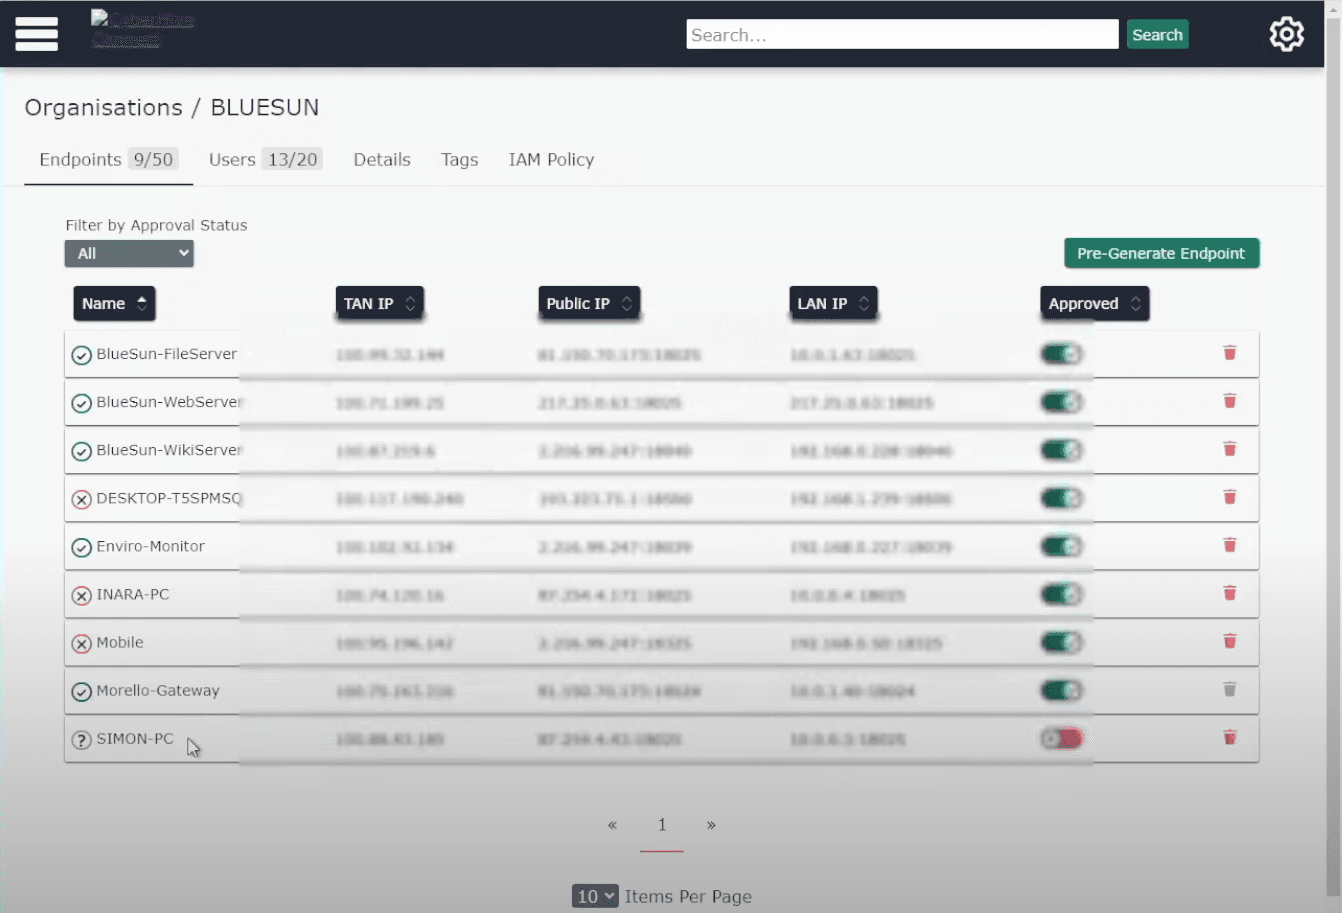This screenshot has width=1342, height=913.
Task: Click the status icon beside DESKTOP-T5SPMSQ
Action: pos(82,499)
